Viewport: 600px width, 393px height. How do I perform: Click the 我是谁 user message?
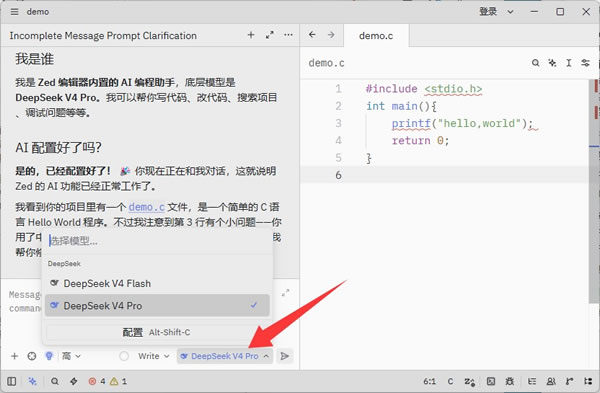34,59
